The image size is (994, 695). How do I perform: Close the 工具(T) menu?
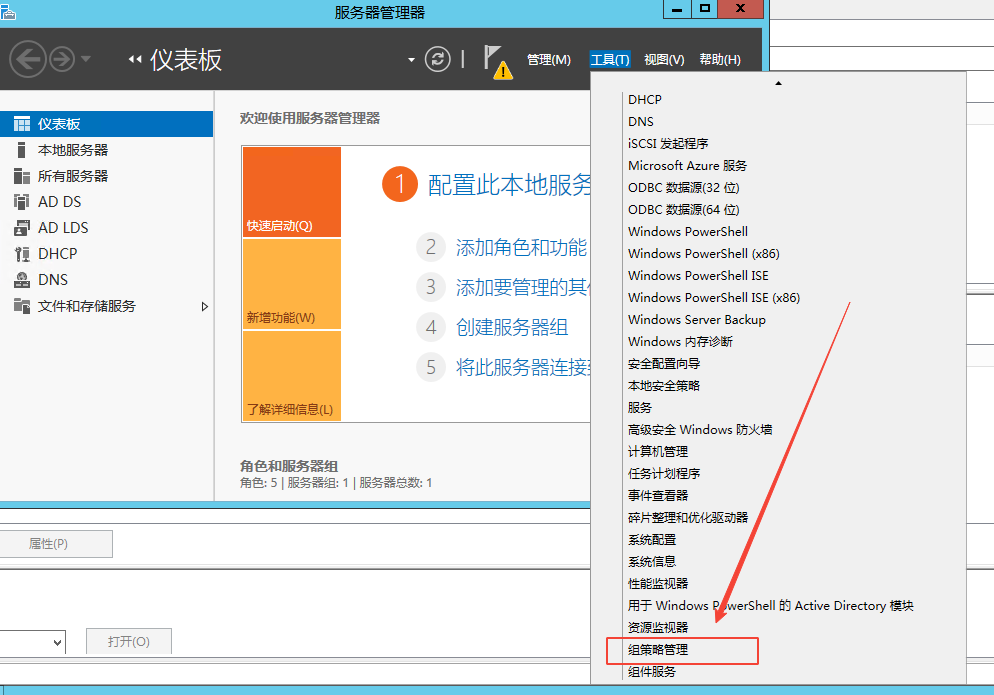pos(610,60)
